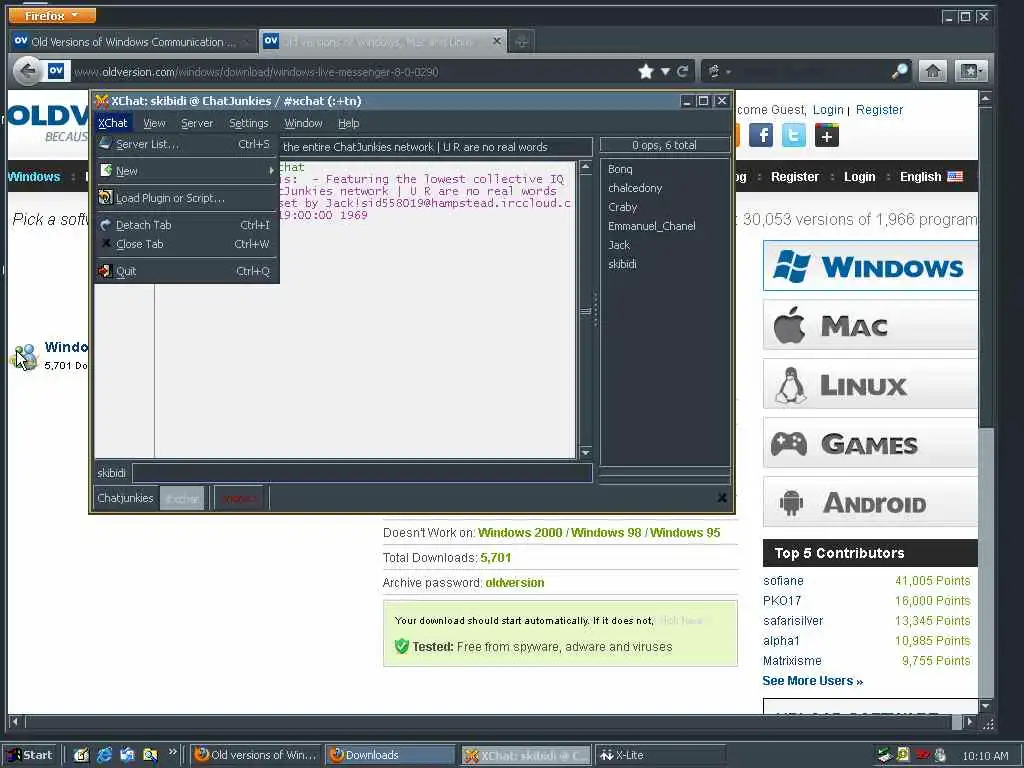1024x768 pixels.
Task: Open the Windows 98 compatibility link
Action: 606,533
